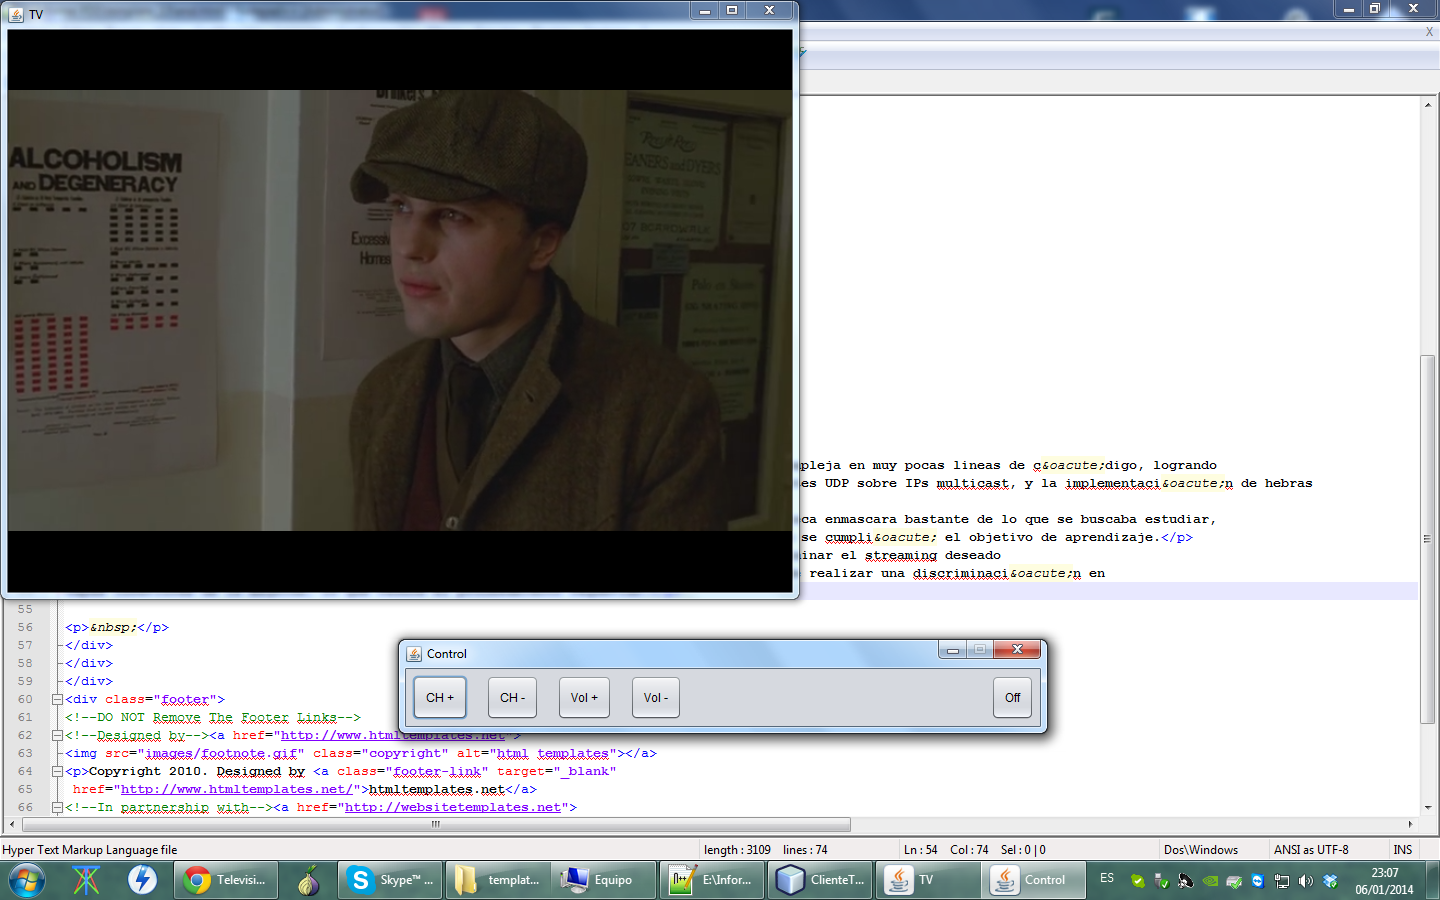Click the editor vertical scrollbar down arrow
This screenshot has height=900, width=1440.
click(1428, 807)
